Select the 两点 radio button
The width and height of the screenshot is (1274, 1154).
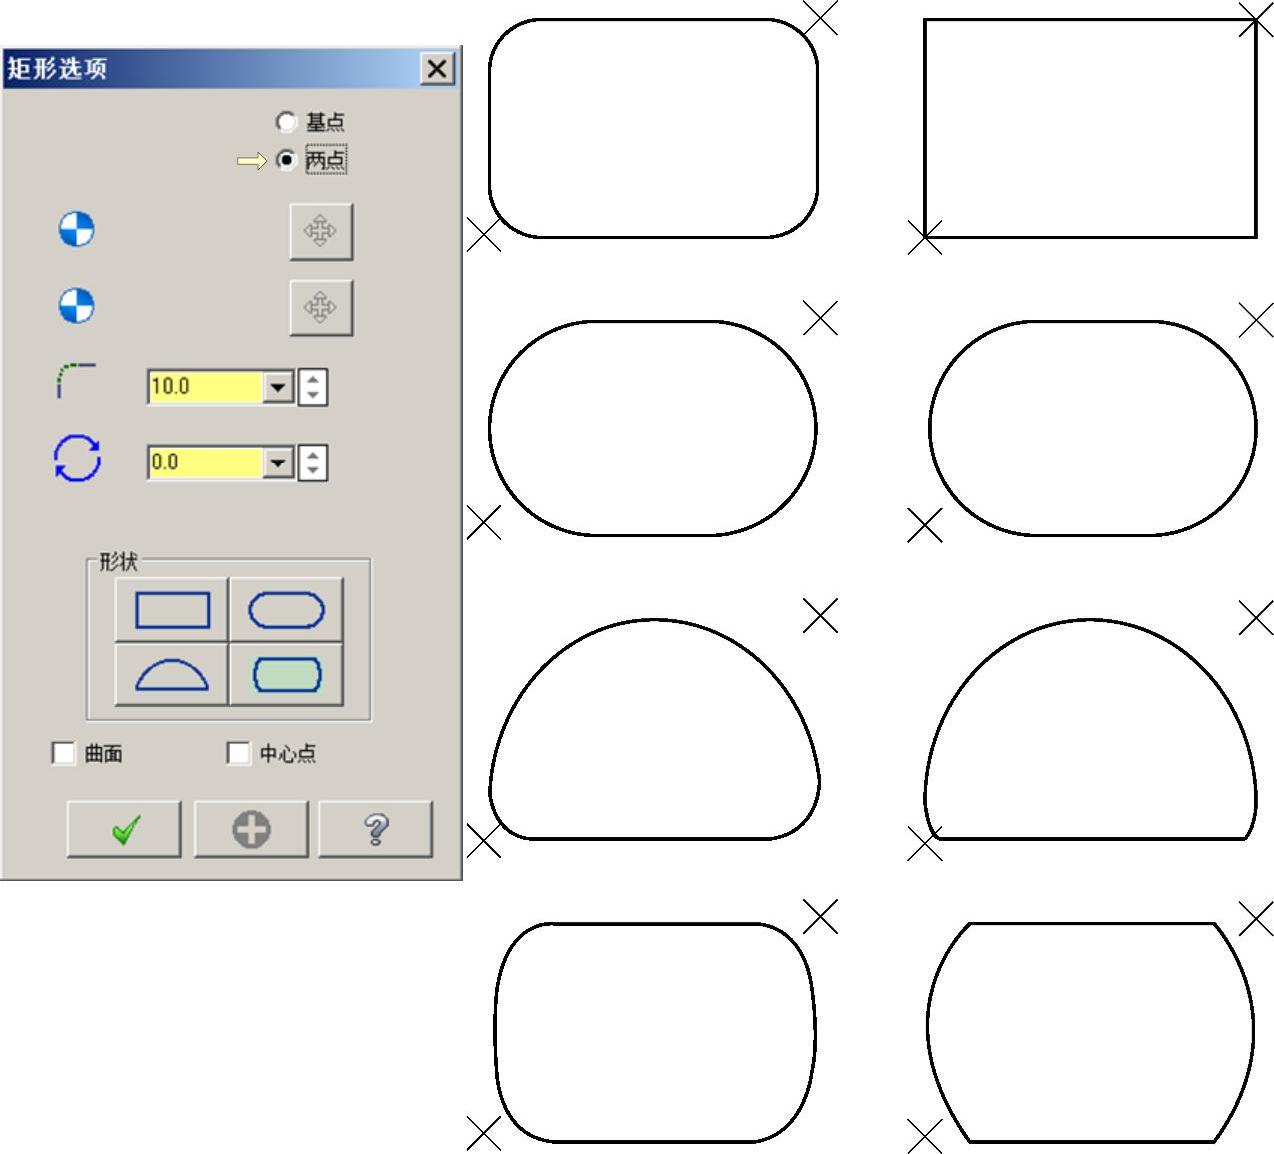point(287,160)
